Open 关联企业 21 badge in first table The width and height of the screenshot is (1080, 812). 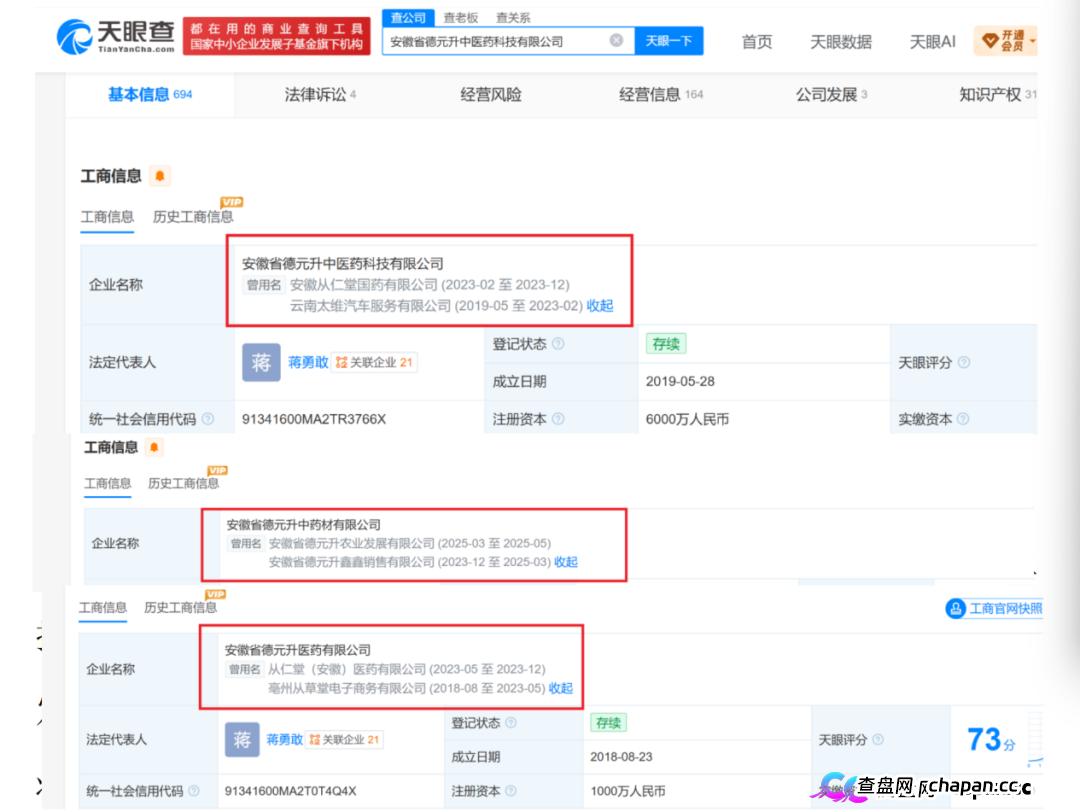[x=375, y=362]
